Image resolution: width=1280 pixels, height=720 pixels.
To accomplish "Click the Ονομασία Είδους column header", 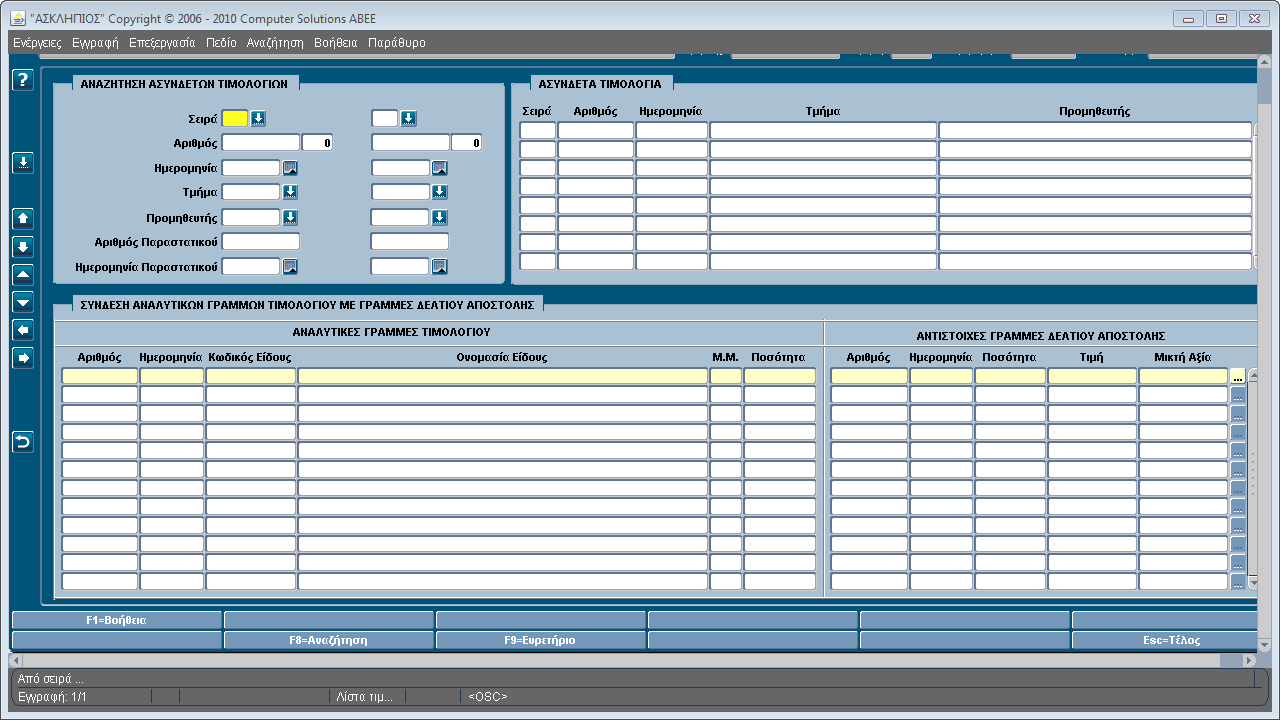I will tap(502, 357).
